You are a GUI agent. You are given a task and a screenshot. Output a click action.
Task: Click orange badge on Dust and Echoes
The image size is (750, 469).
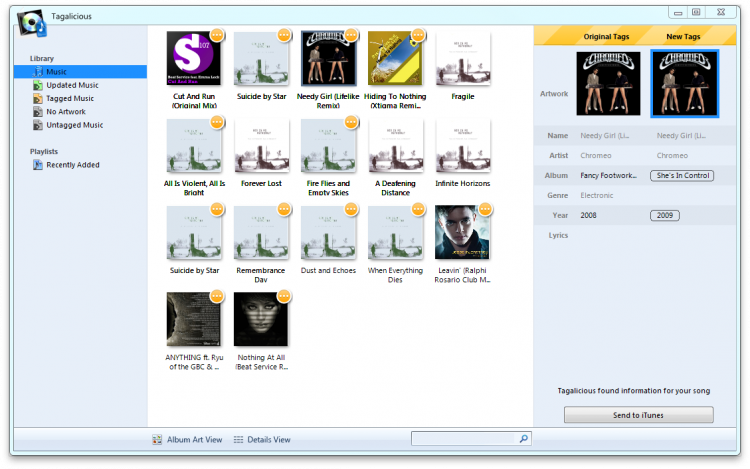coord(351,209)
